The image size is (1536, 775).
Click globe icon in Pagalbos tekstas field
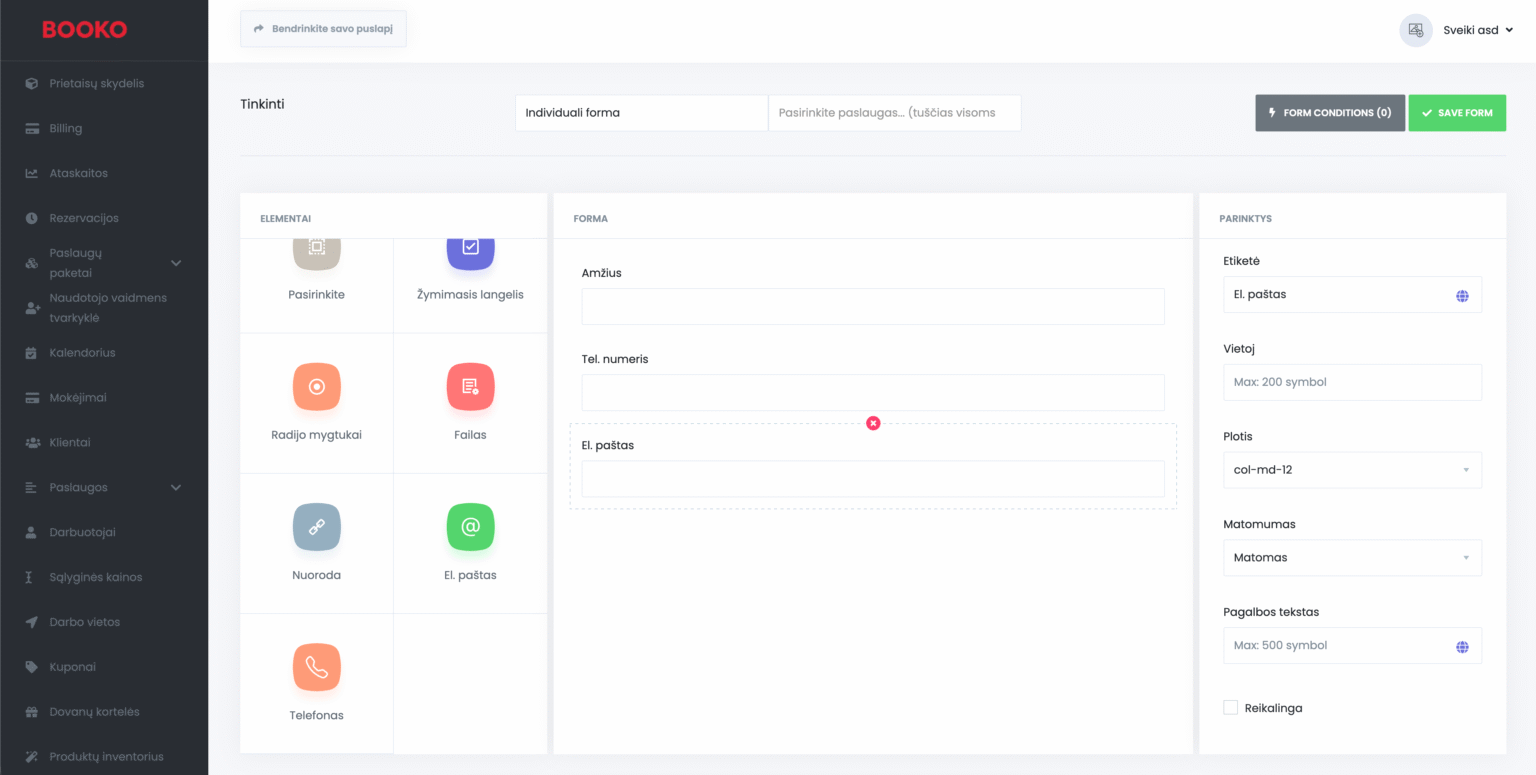pos(1462,647)
